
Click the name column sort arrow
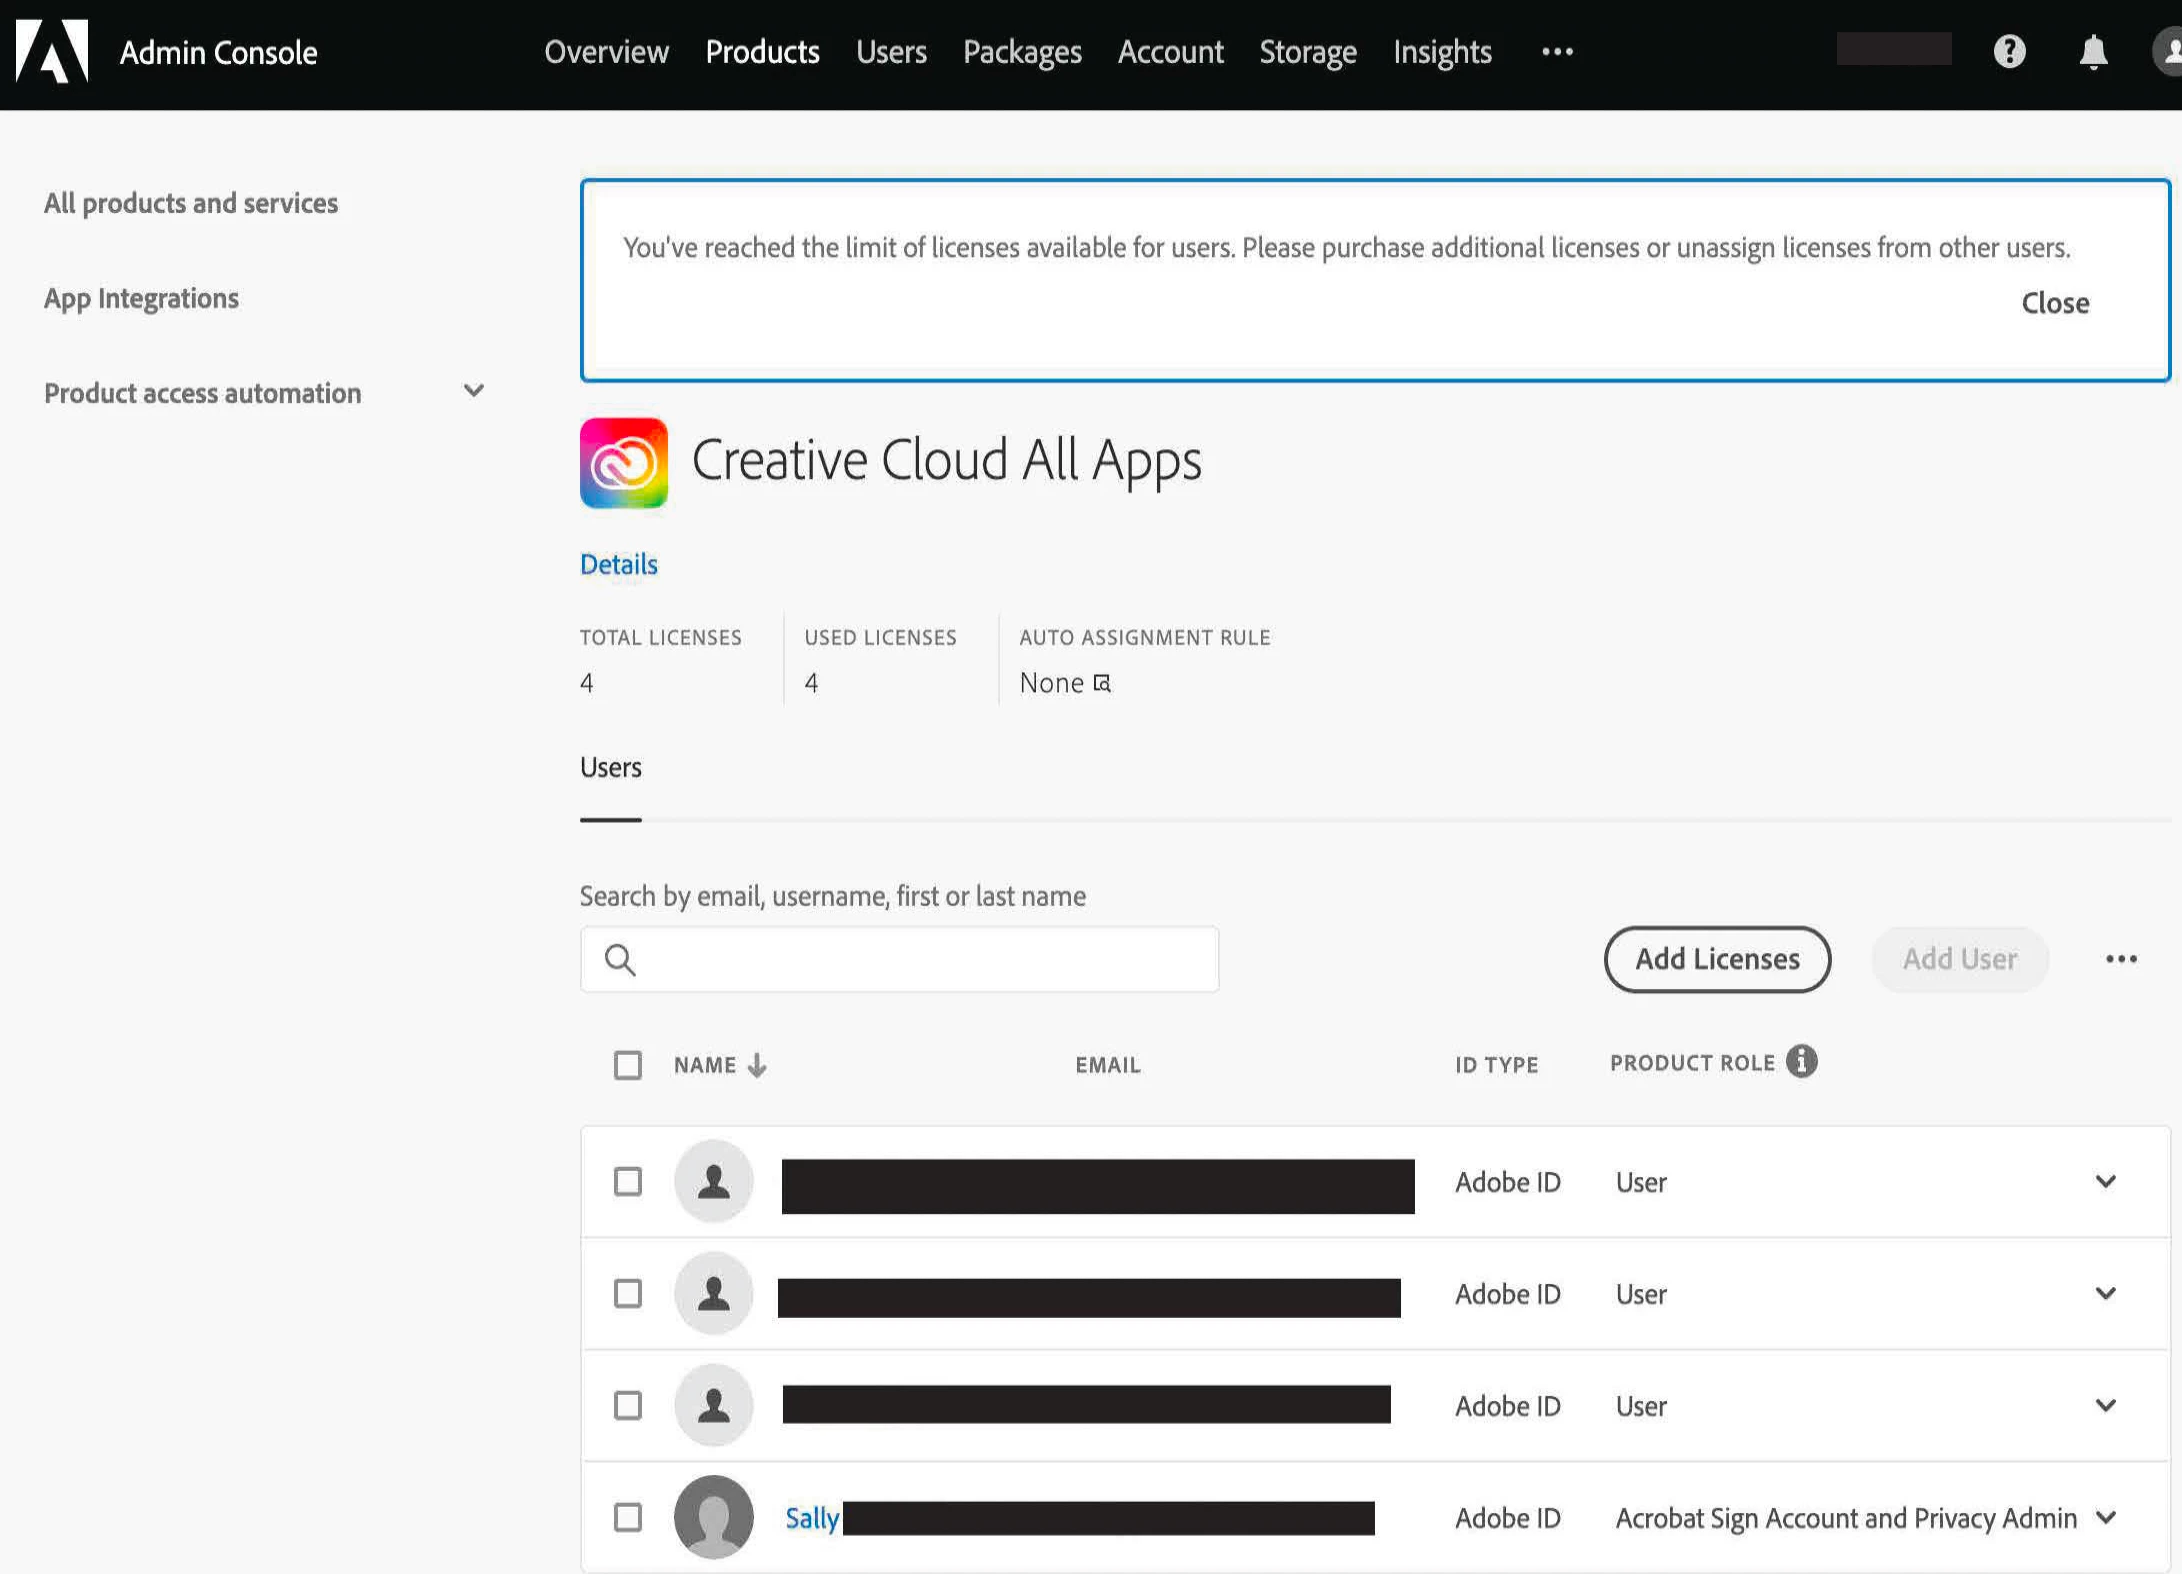757,1065
